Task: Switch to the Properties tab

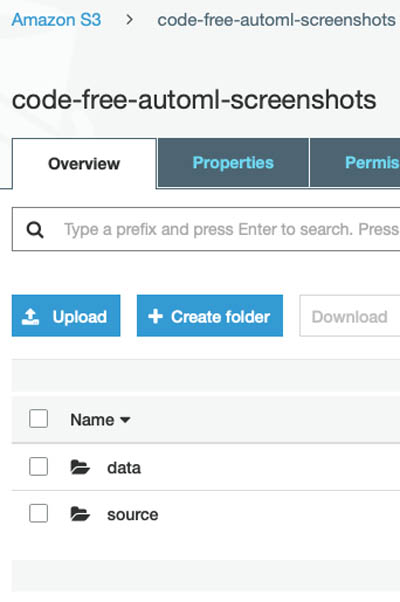Action: point(233,163)
